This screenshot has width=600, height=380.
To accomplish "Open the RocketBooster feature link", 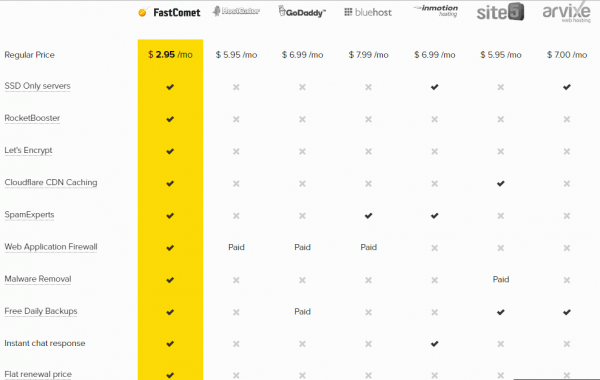I will tap(32, 118).
